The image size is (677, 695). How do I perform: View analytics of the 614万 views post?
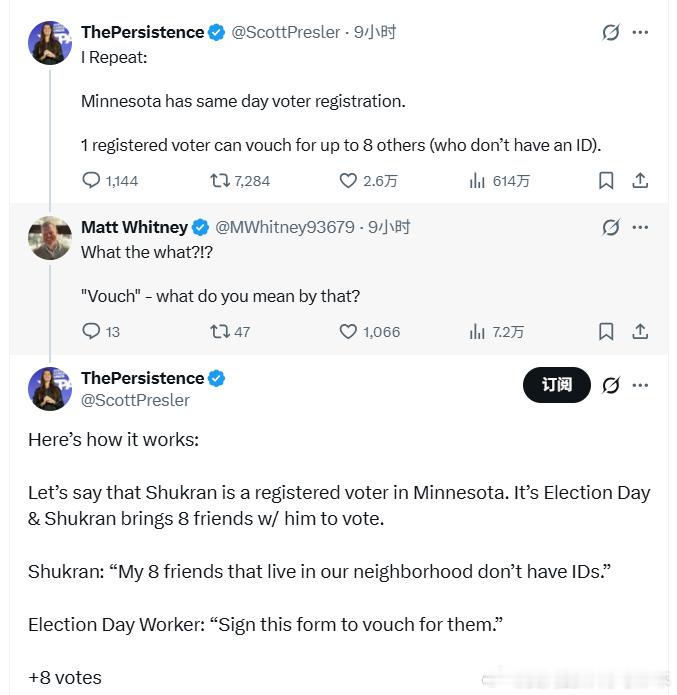point(477,181)
